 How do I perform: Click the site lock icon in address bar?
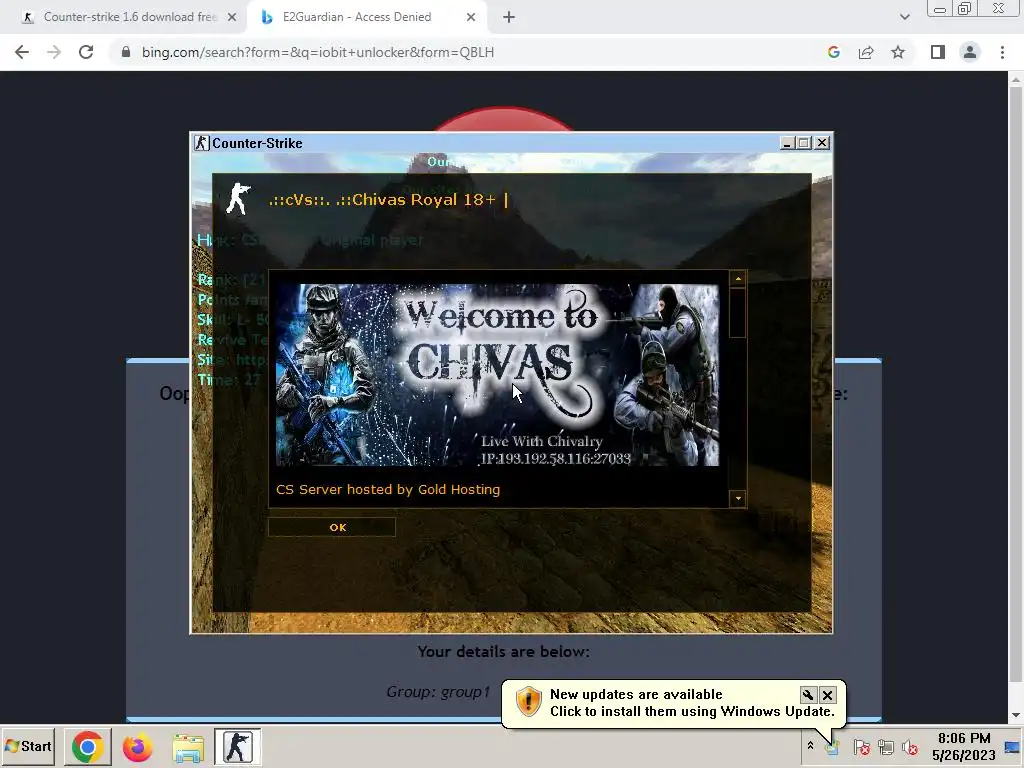pos(126,52)
